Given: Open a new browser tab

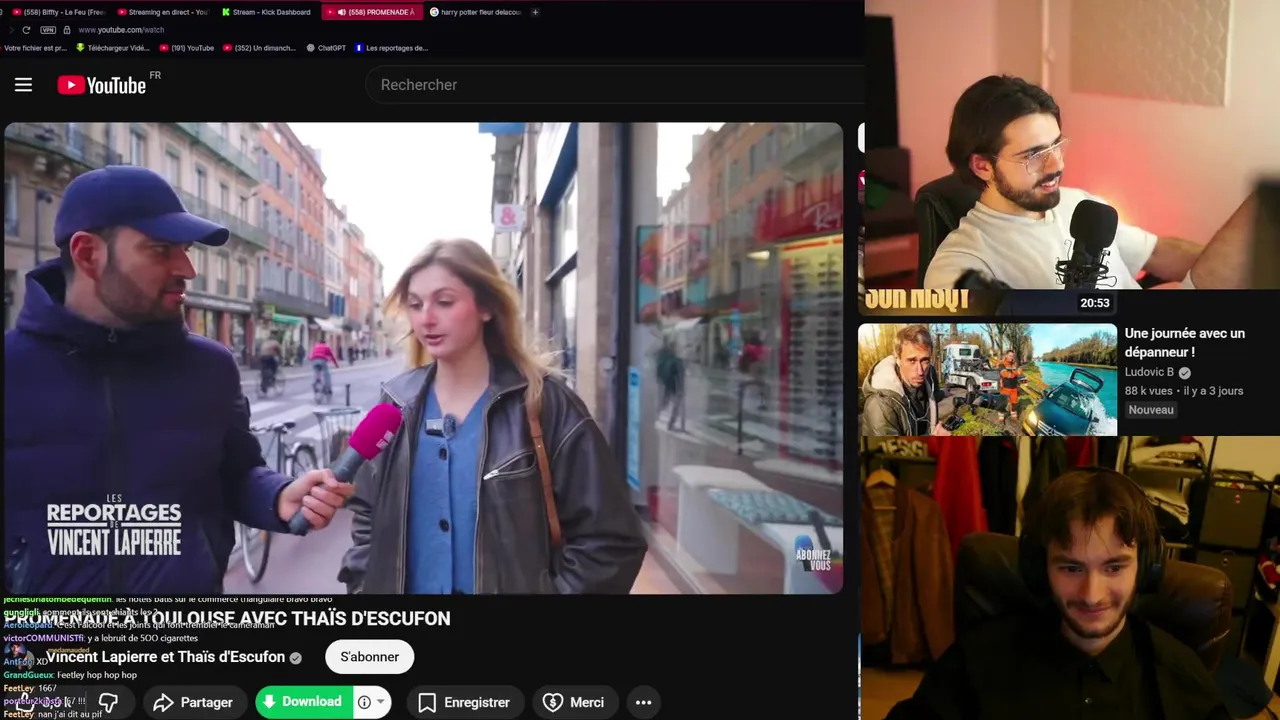Looking at the screenshot, I should pos(535,12).
